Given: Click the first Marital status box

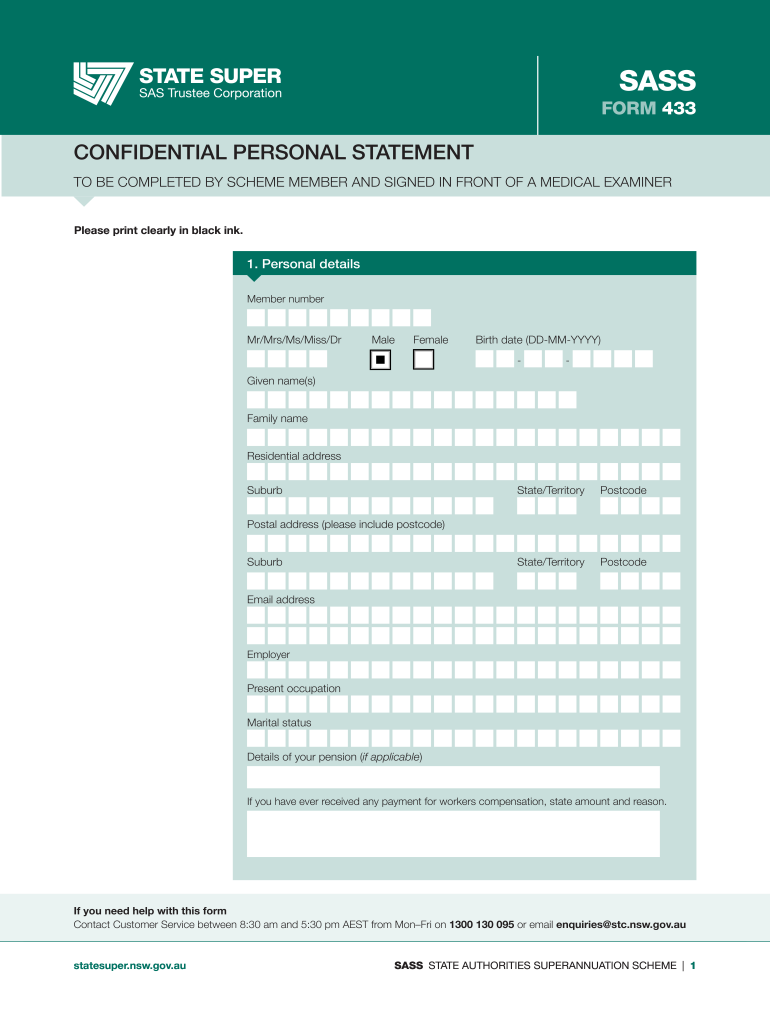Looking at the screenshot, I should tap(256, 738).
